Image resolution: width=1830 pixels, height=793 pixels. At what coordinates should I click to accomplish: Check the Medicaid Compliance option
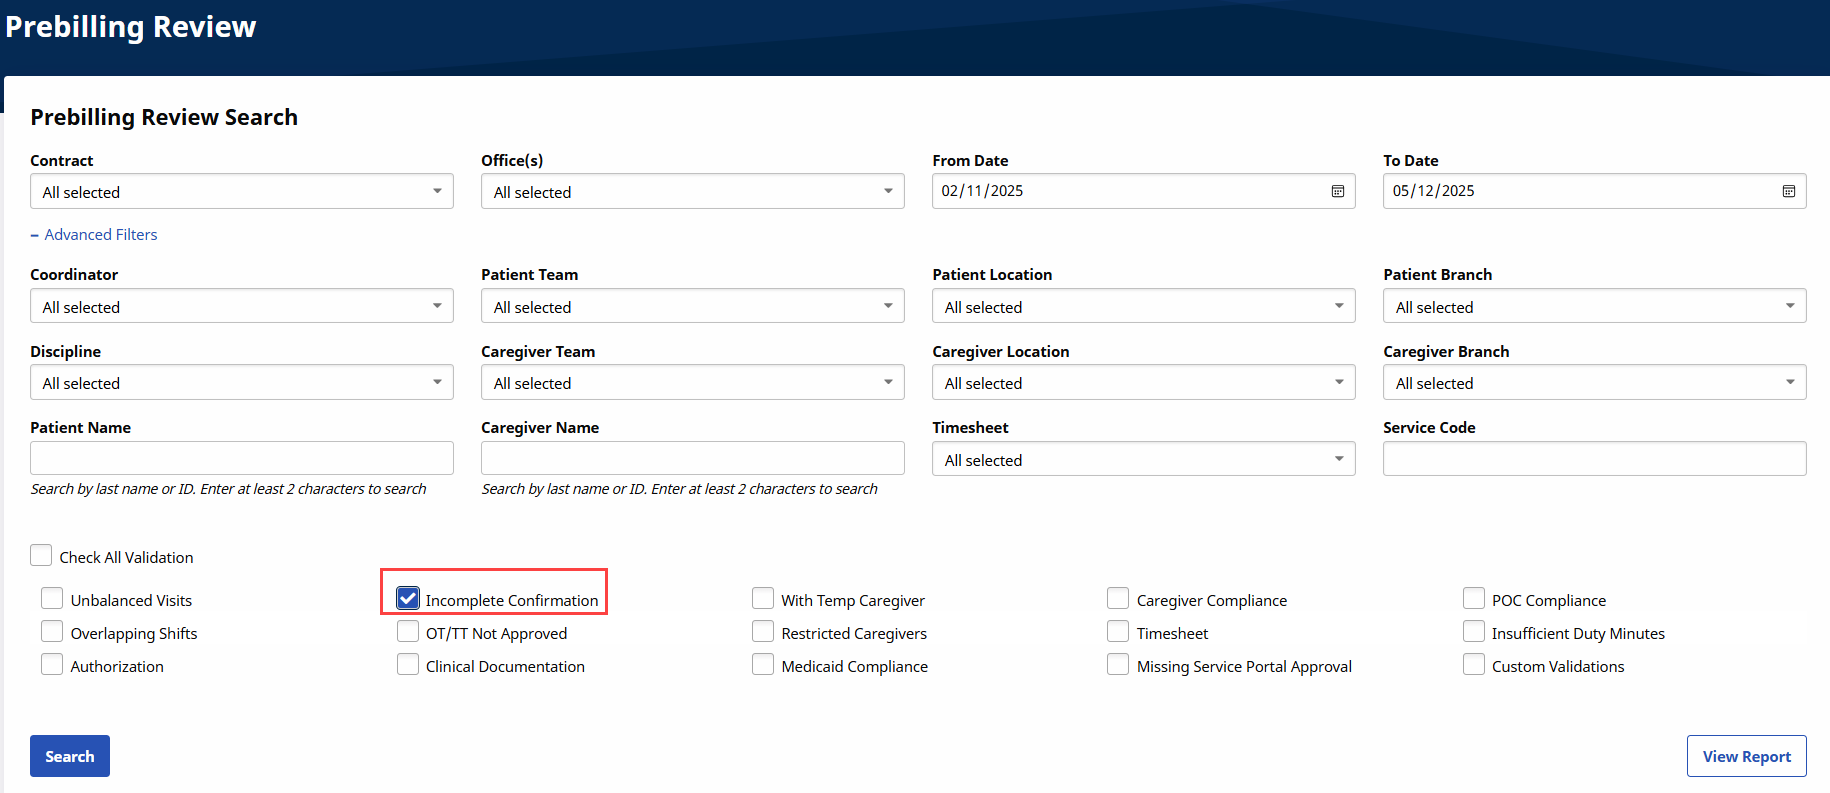click(763, 664)
